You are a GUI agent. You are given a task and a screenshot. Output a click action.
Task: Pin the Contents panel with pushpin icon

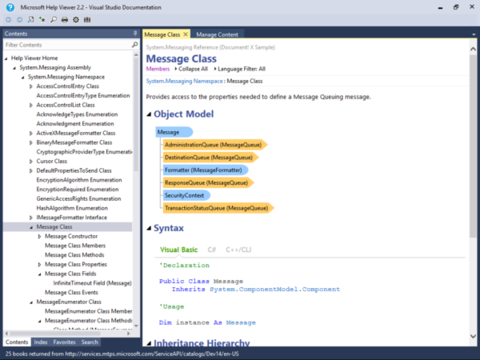coord(135,33)
